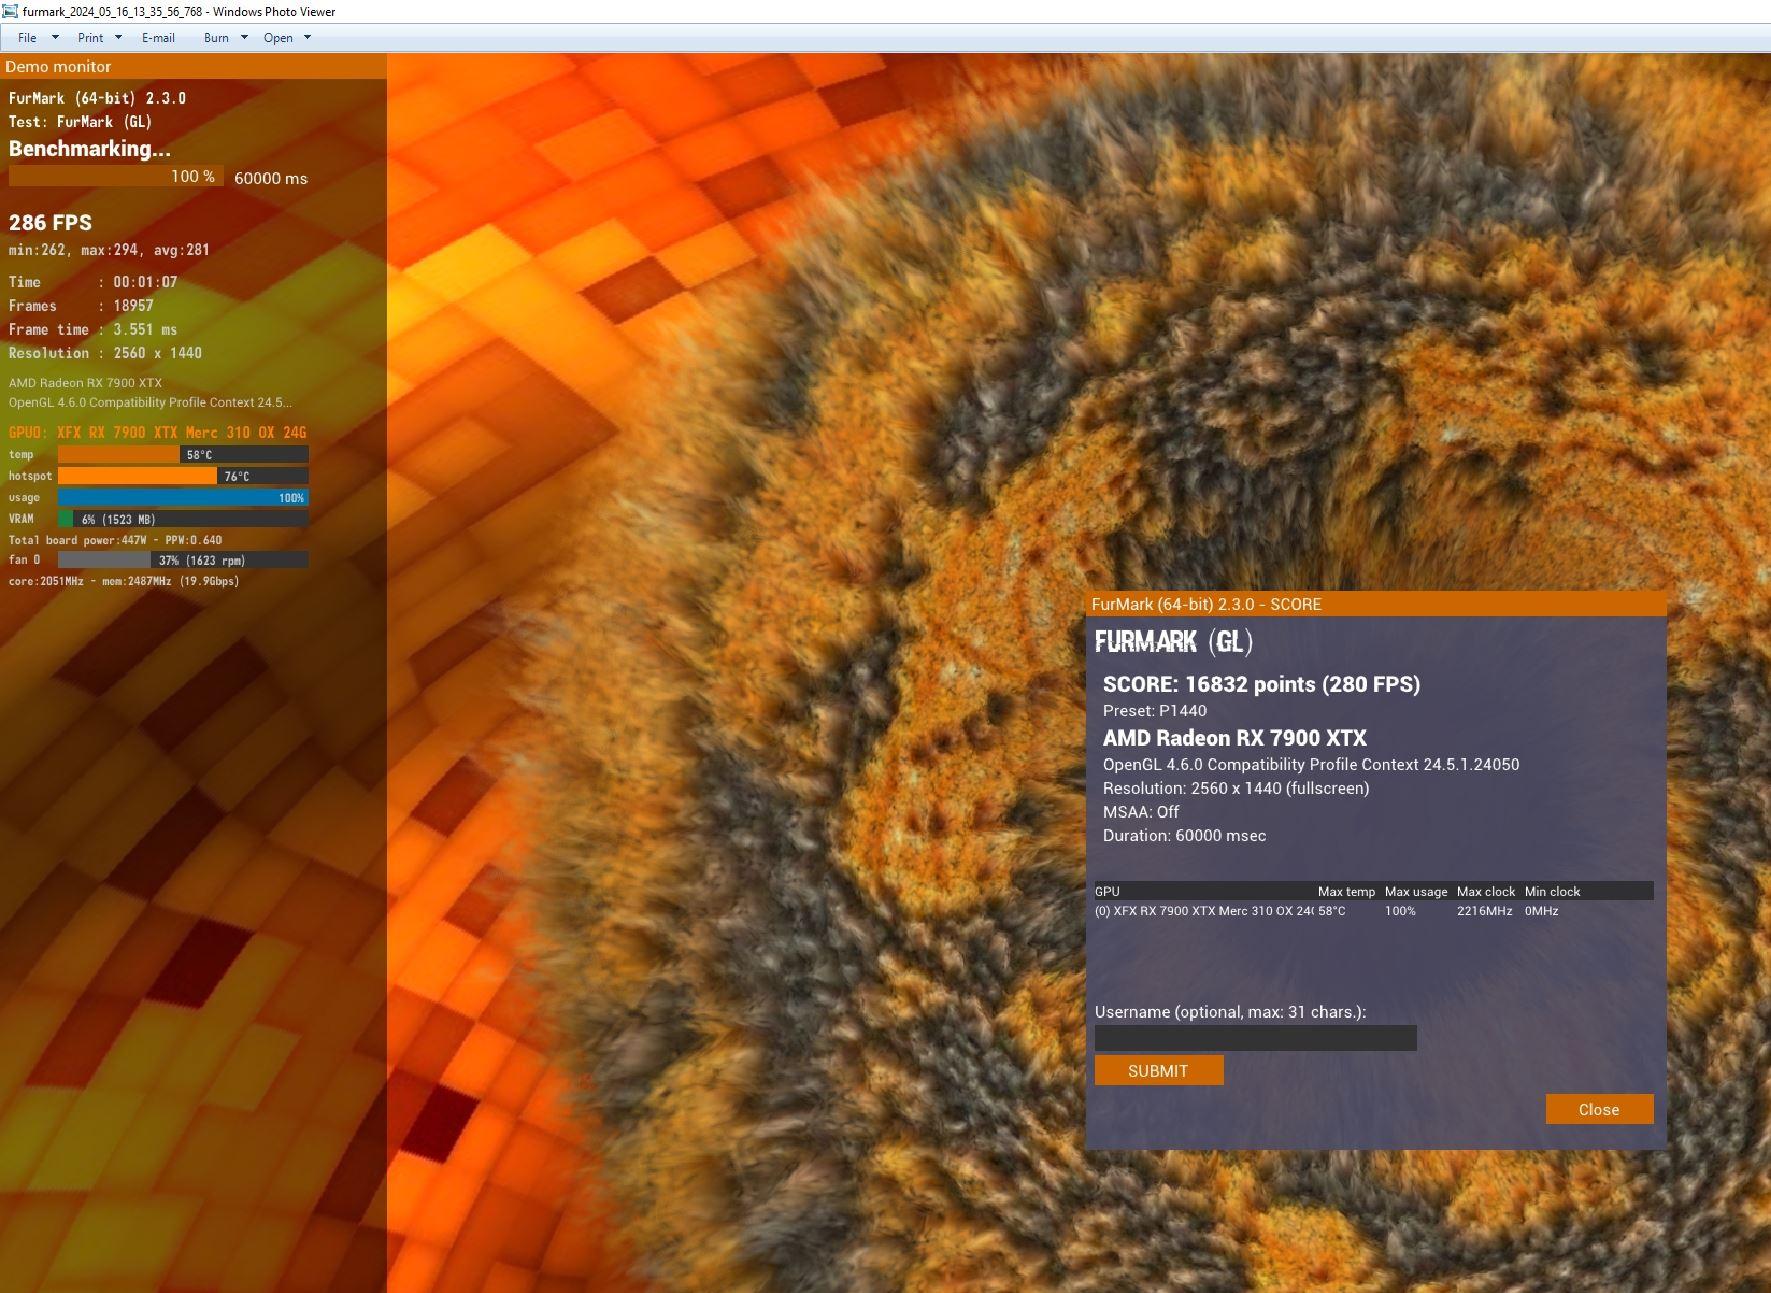
Task: Click the Windows Photo Viewer title bar icon
Action: [x=10, y=11]
